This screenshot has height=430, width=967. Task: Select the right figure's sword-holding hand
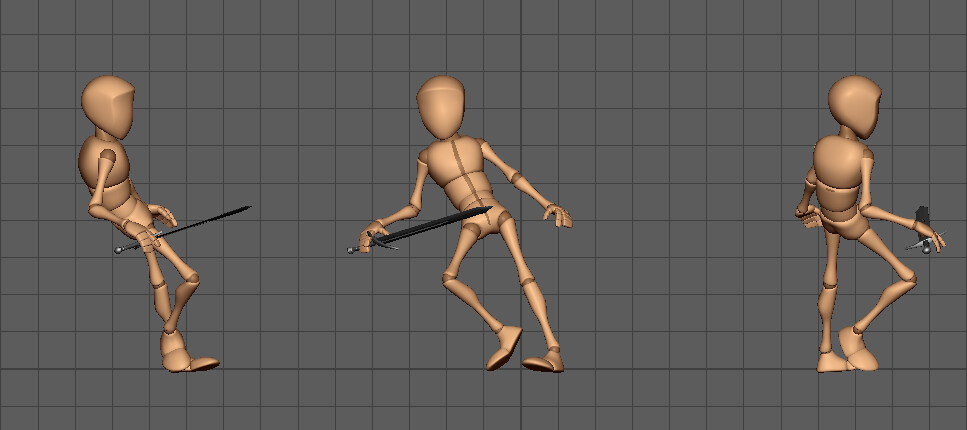pyautogui.click(x=929, y=239)
